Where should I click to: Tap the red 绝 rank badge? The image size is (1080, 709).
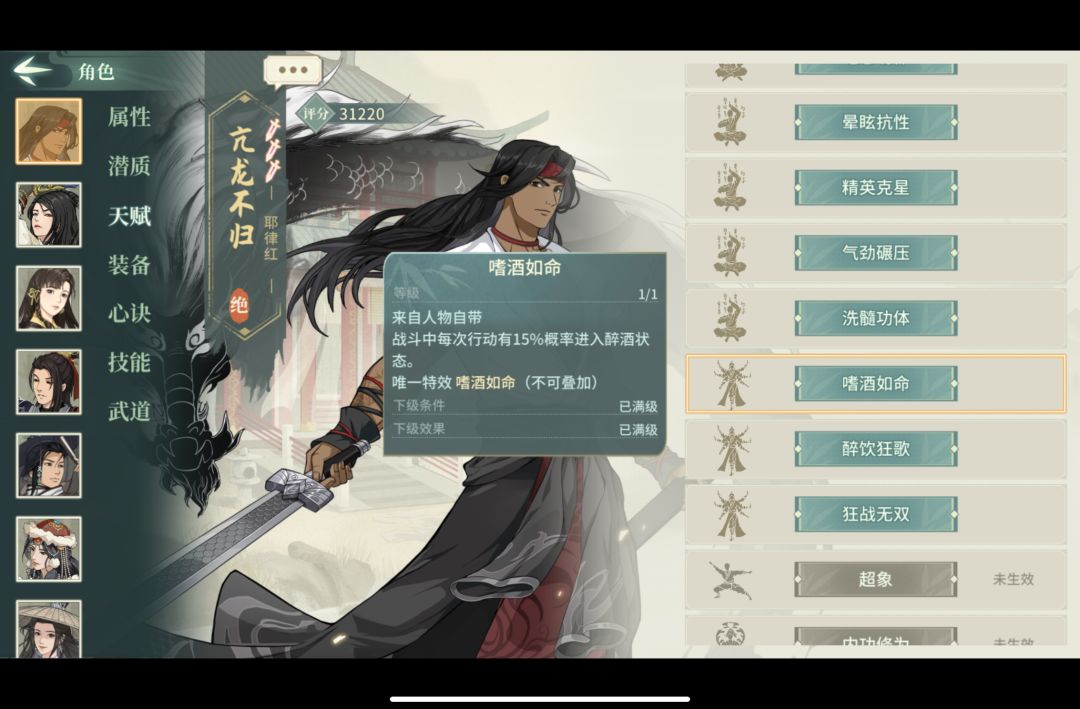pyautogui.click(x=239, y=305)
